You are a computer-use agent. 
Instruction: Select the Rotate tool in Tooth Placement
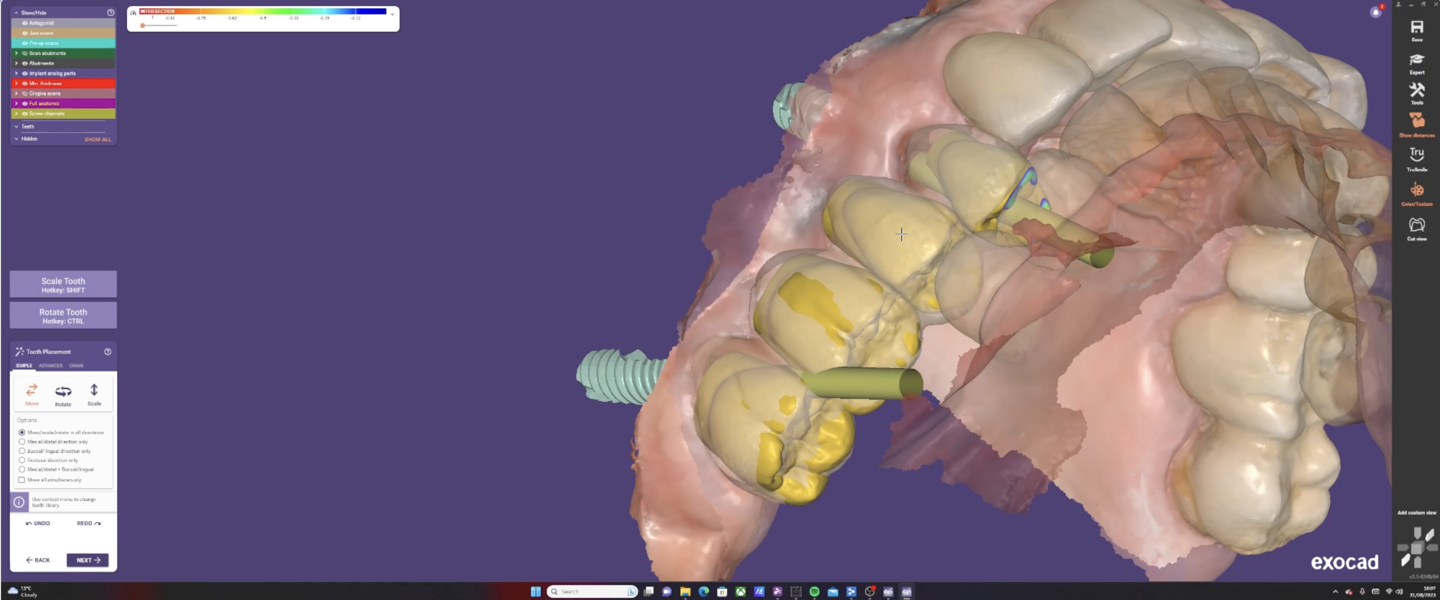tap(63, 393)
